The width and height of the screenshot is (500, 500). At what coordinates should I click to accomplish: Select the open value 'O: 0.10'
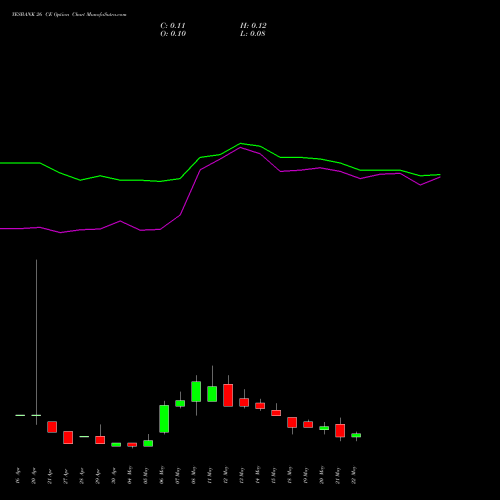tap(173, 34)
